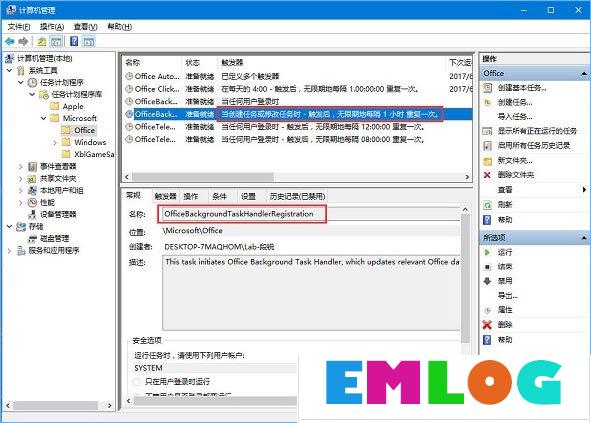The height and width of the screenshot is (423, 591).
Task: Select 磁盘管理 in the tree
Action: coord(54,239)
